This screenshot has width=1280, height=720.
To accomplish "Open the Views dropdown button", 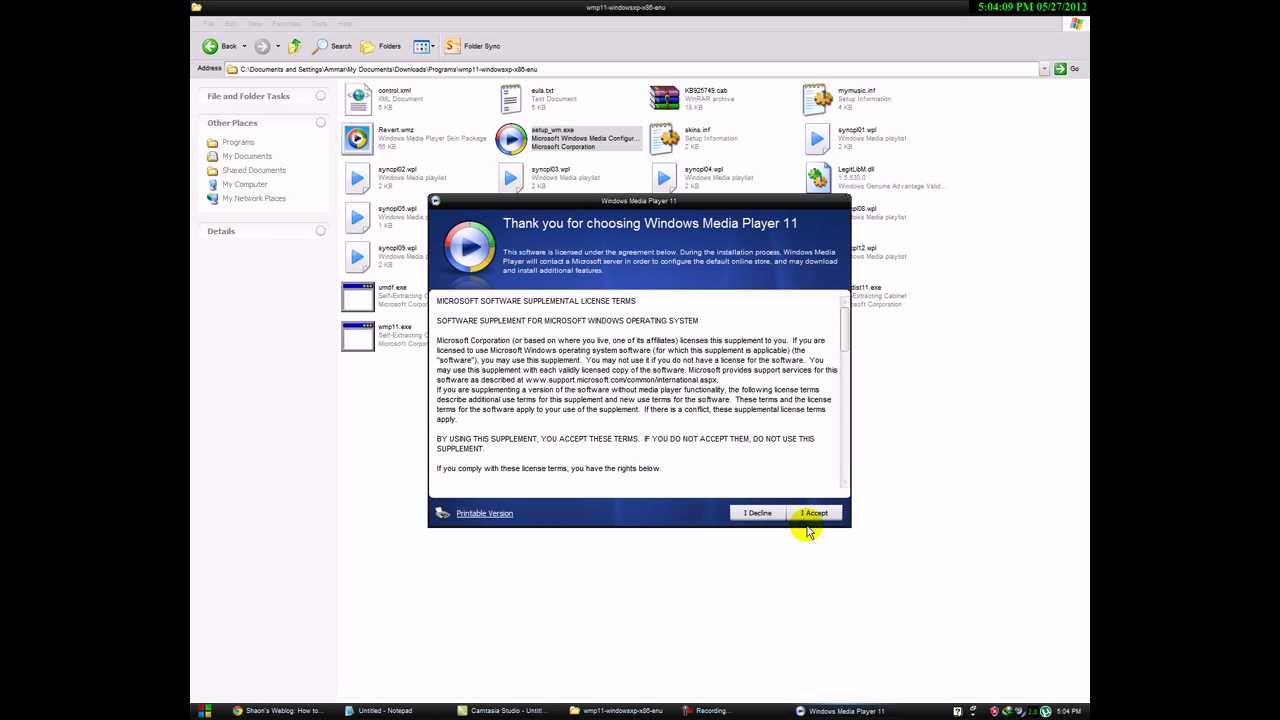I will coord(422,46).
